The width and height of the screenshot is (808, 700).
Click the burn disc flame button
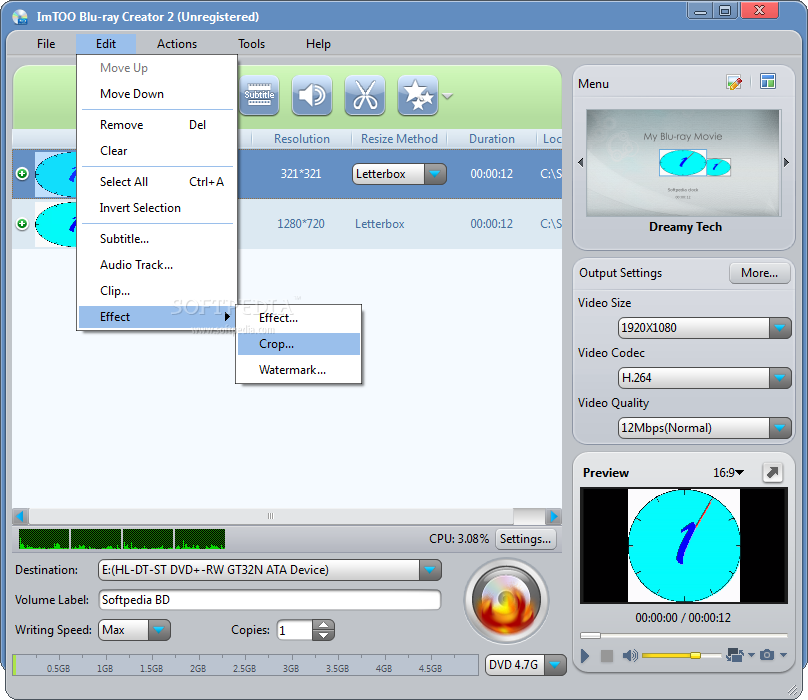pyautogui.click(x=506, y=601)
